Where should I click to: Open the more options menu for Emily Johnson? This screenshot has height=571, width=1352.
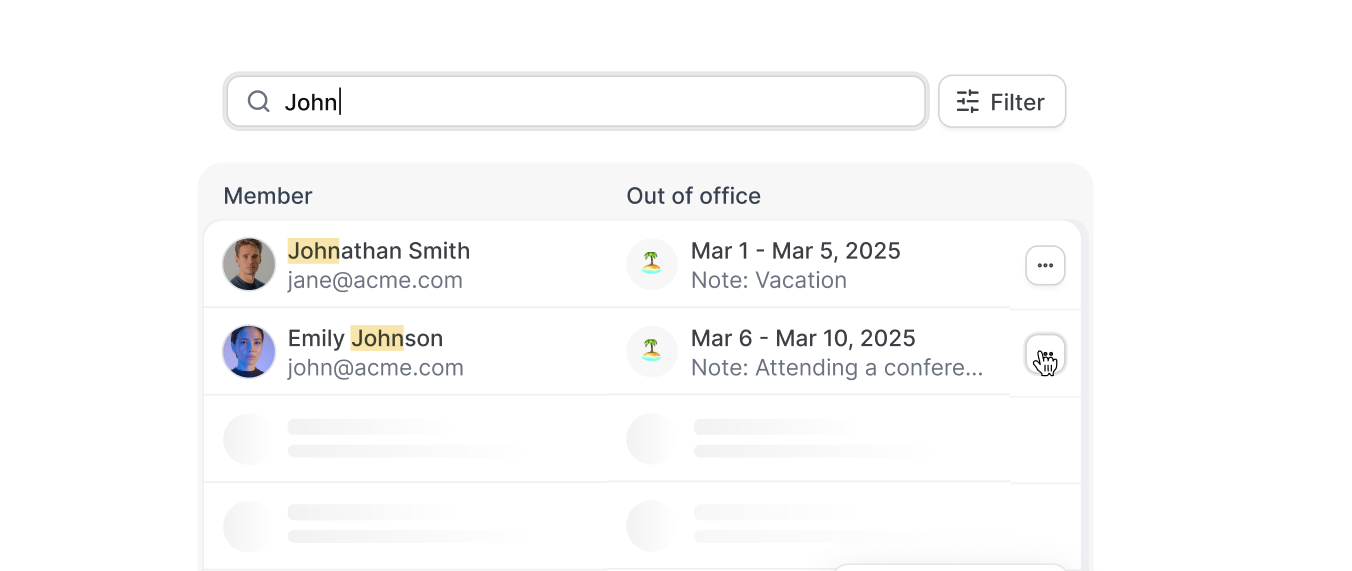point(1045,354)
